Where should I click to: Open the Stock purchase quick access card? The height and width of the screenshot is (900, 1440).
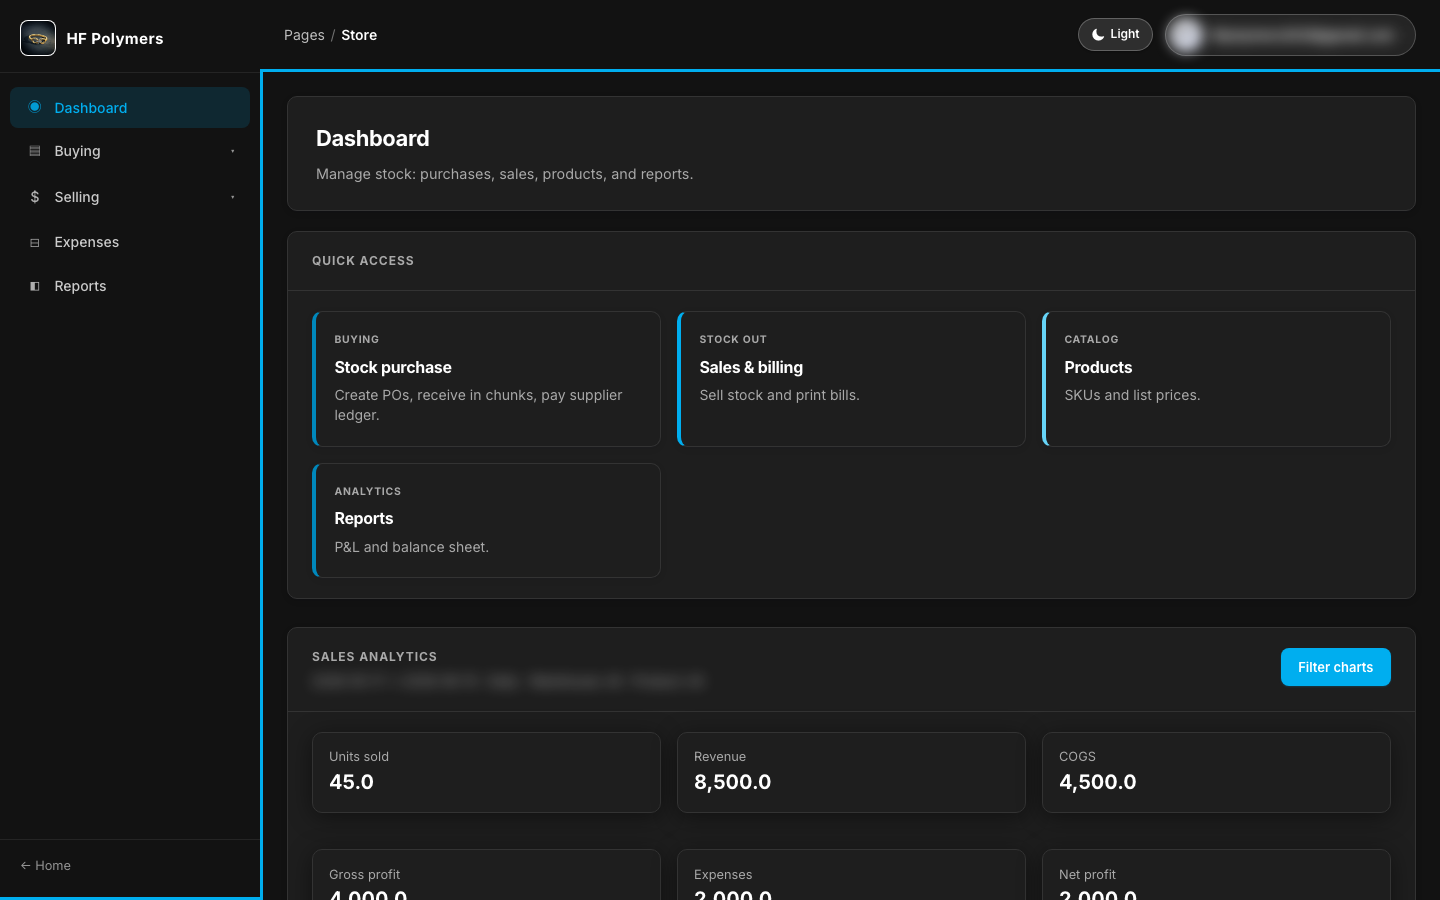click(x=486, y=379)
